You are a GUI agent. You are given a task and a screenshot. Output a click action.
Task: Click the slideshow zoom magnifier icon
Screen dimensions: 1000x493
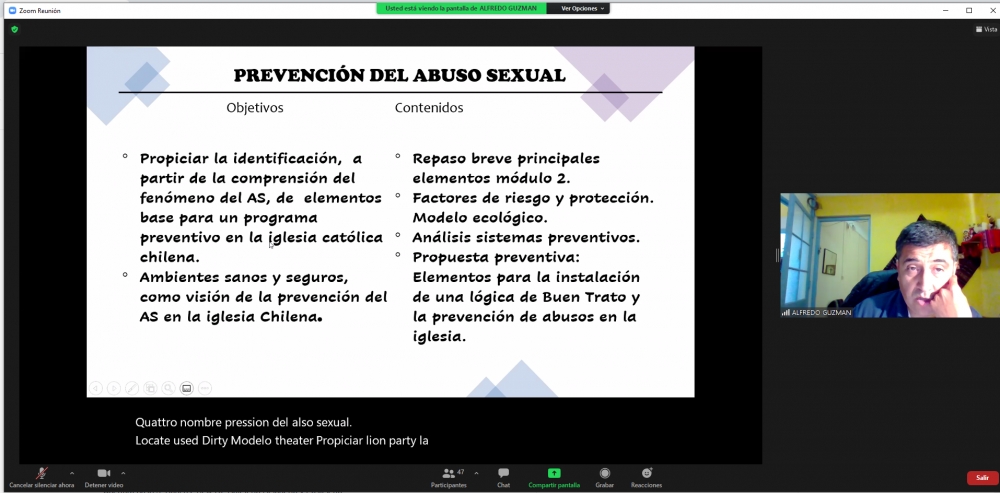click(168, 388)
